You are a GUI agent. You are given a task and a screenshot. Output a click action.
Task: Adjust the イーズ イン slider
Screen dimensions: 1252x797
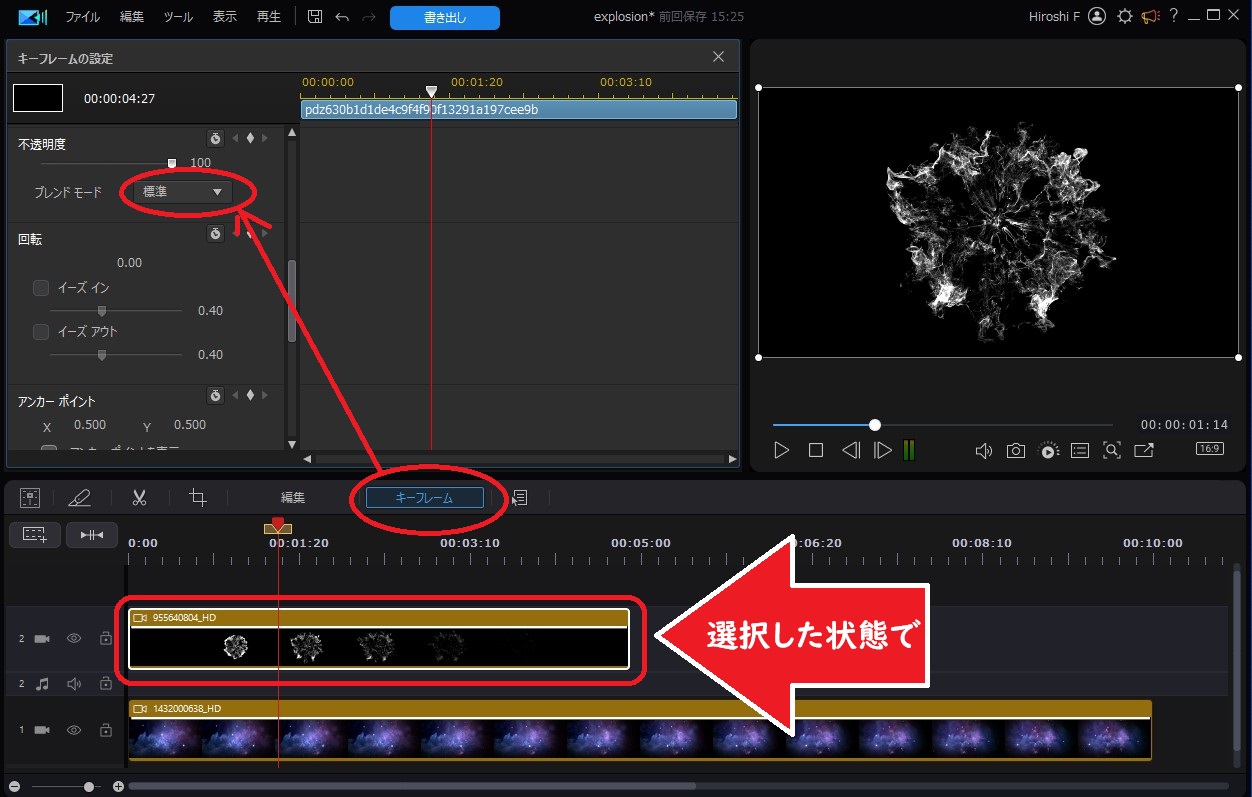[x=101, y=311]
